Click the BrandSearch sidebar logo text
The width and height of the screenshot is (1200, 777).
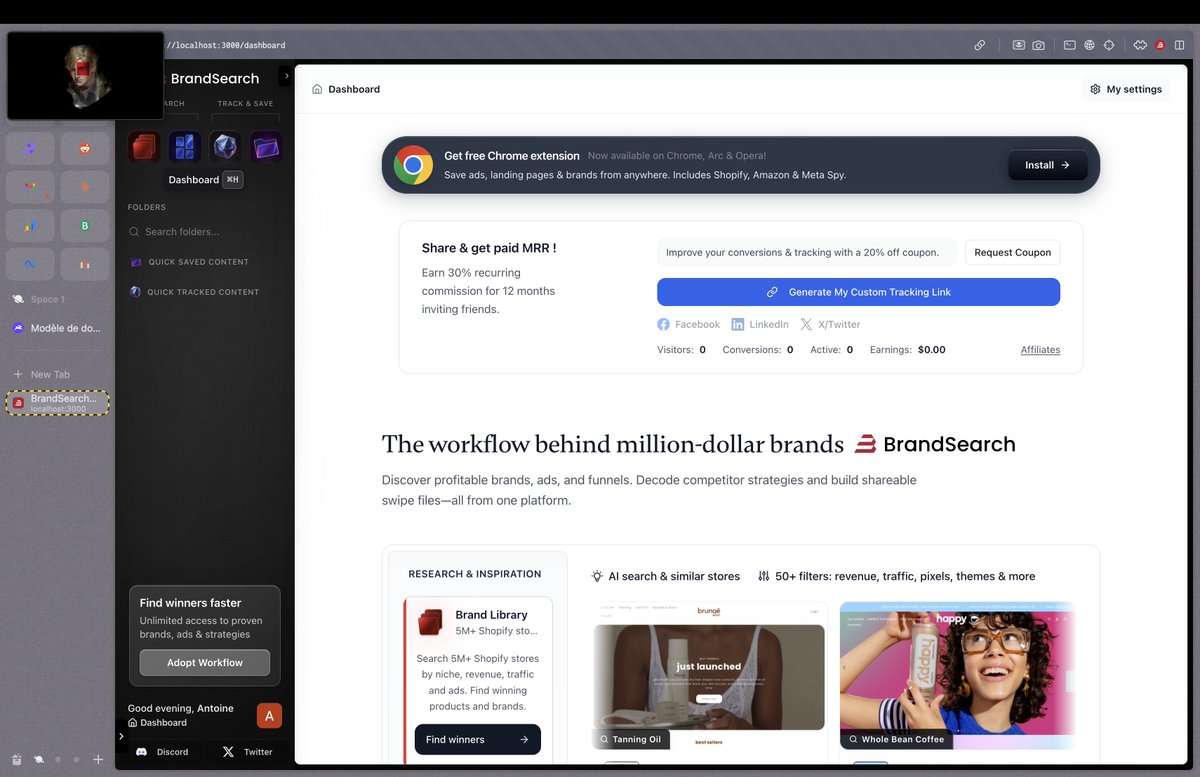point(214,78)
